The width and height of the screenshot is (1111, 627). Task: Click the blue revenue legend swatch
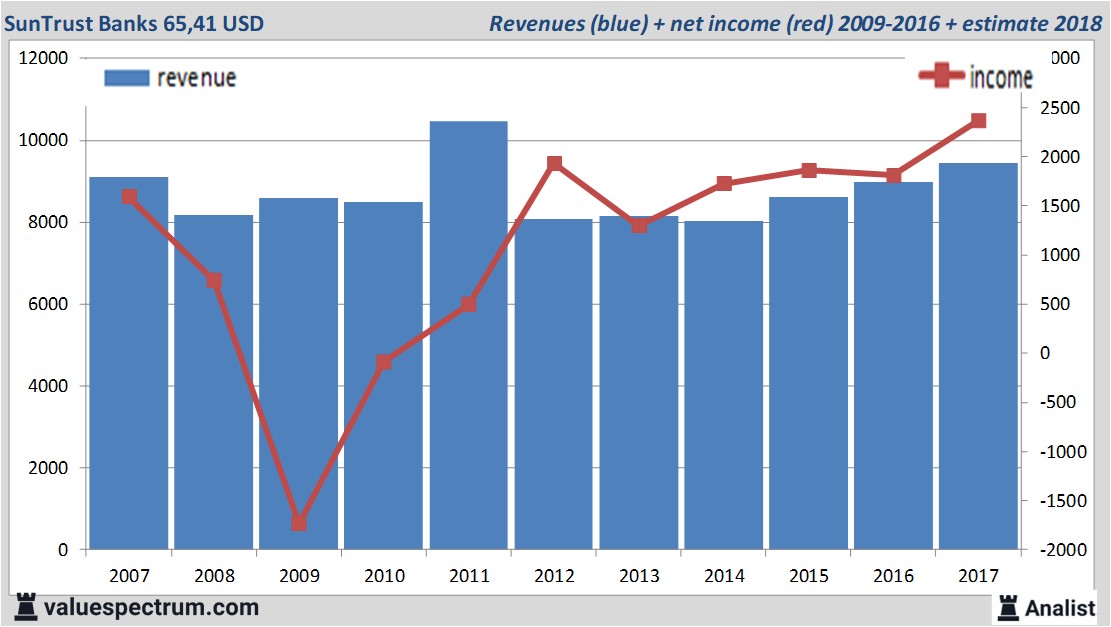(127, 78)
